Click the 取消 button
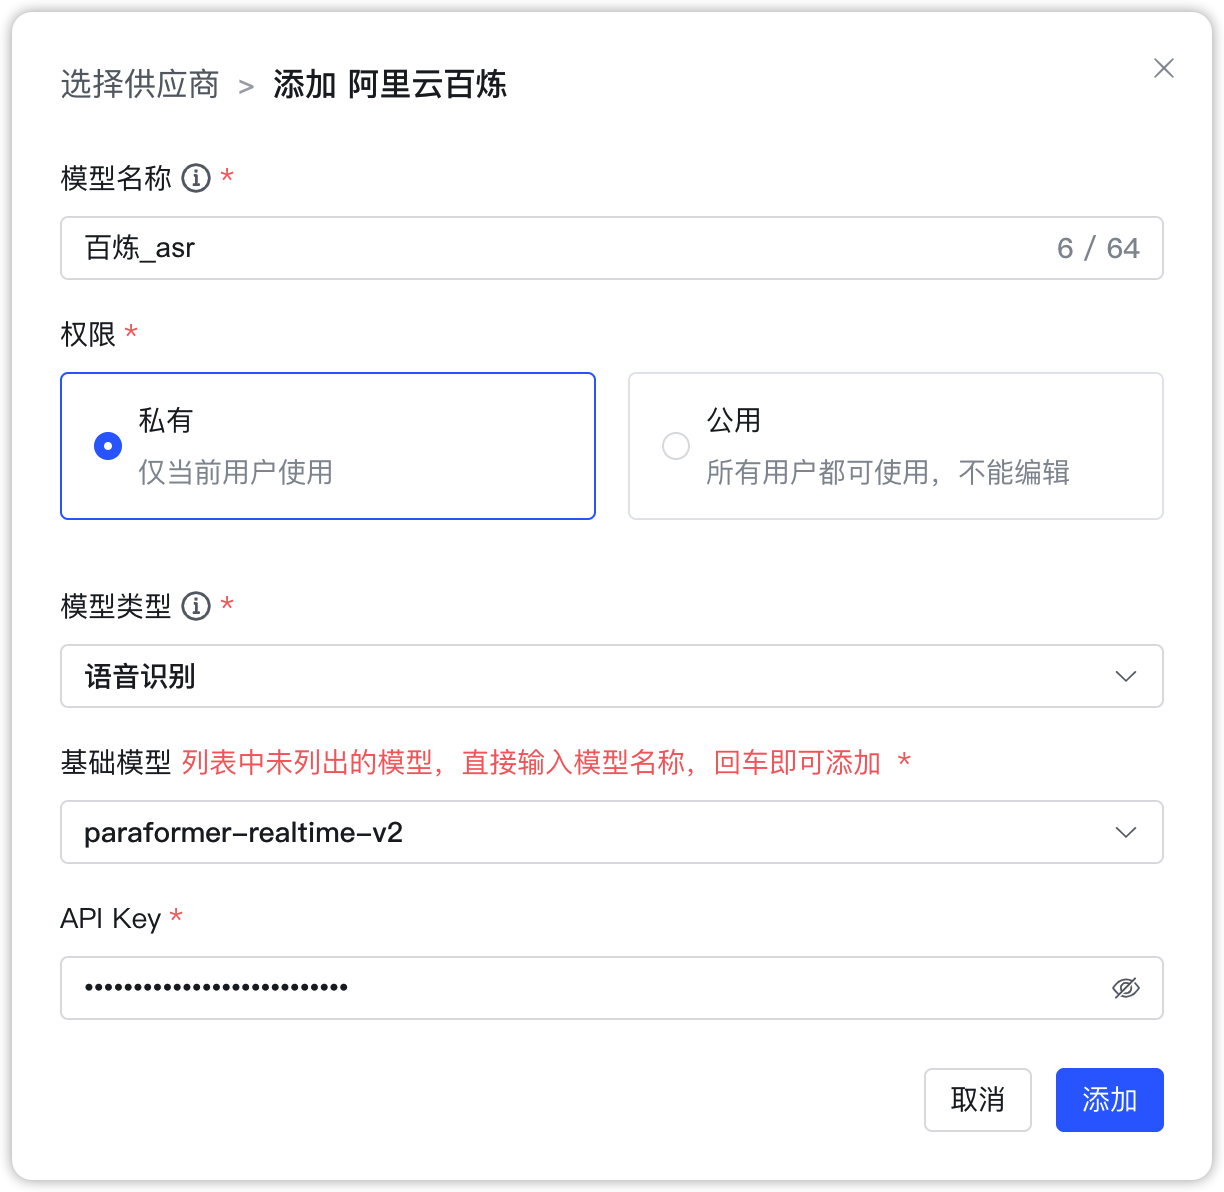Viewport: 1224px width, 1192px height. pyautogui.click(x=977, y=1100)
